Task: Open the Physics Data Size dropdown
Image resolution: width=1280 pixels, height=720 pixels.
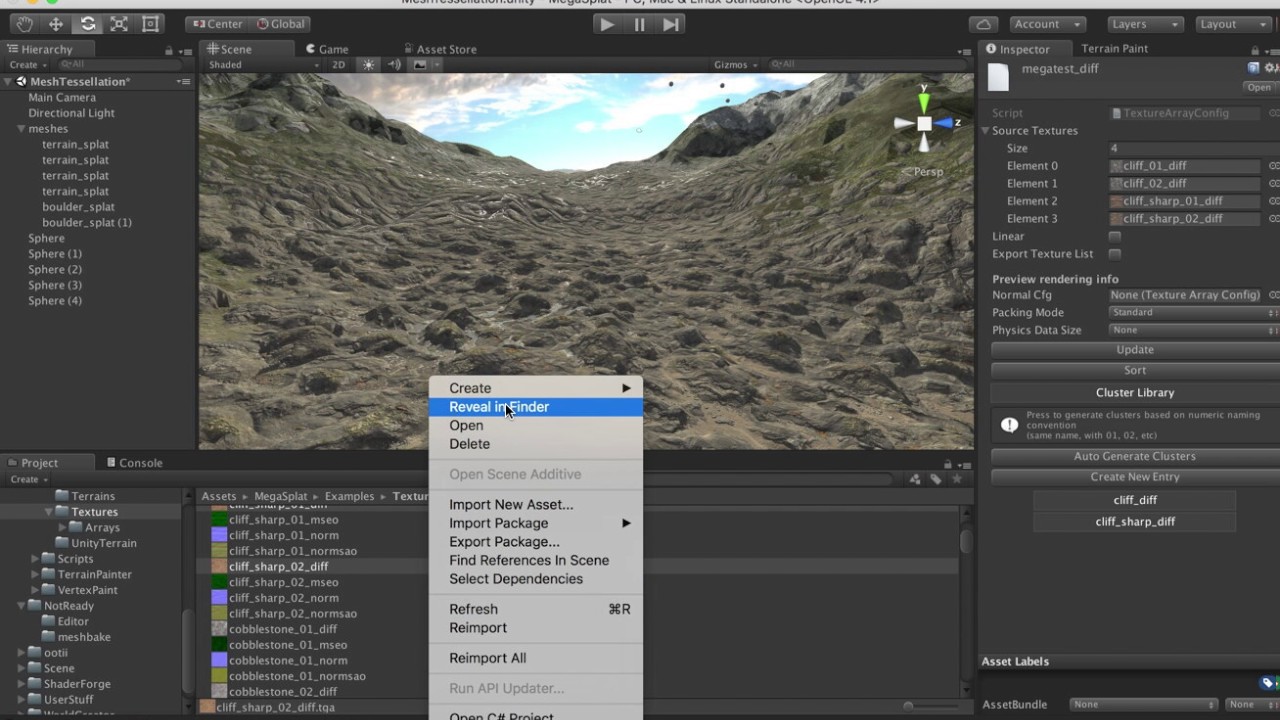Action: 1194,330
